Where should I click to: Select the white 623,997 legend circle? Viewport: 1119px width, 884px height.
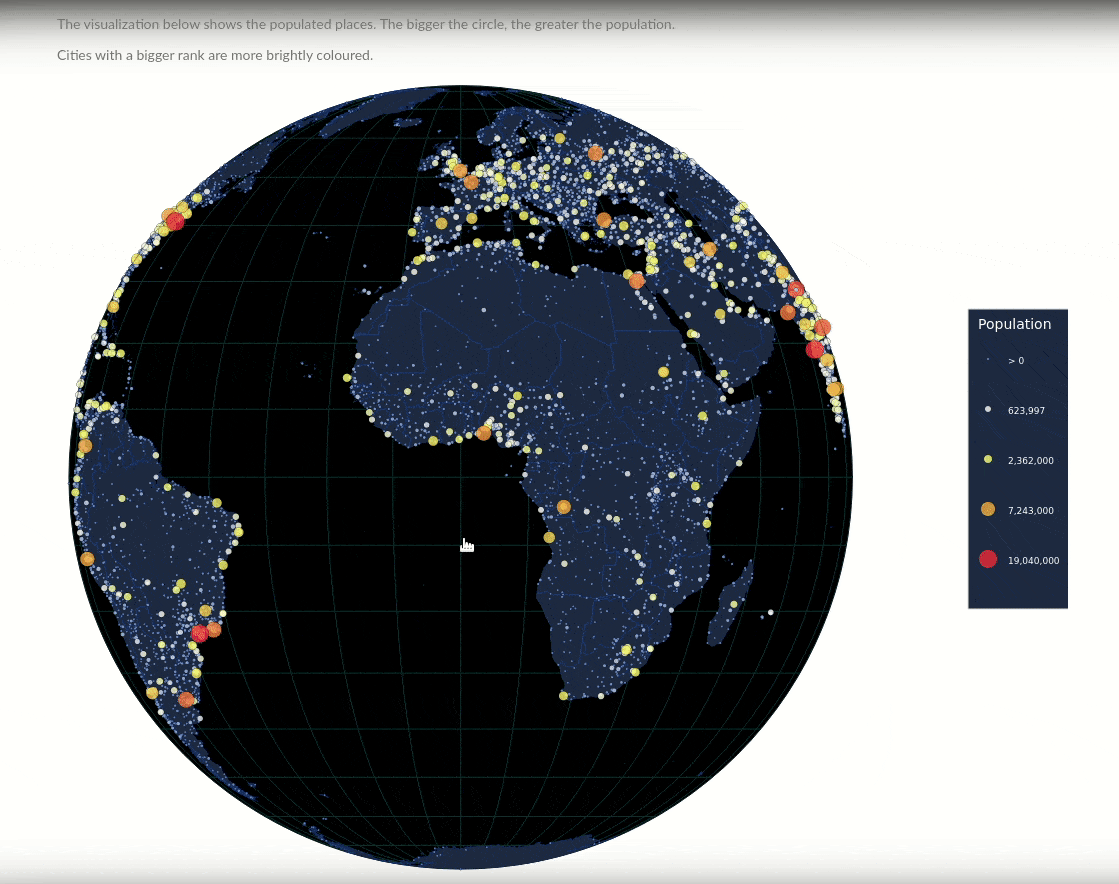pos(988,409)
